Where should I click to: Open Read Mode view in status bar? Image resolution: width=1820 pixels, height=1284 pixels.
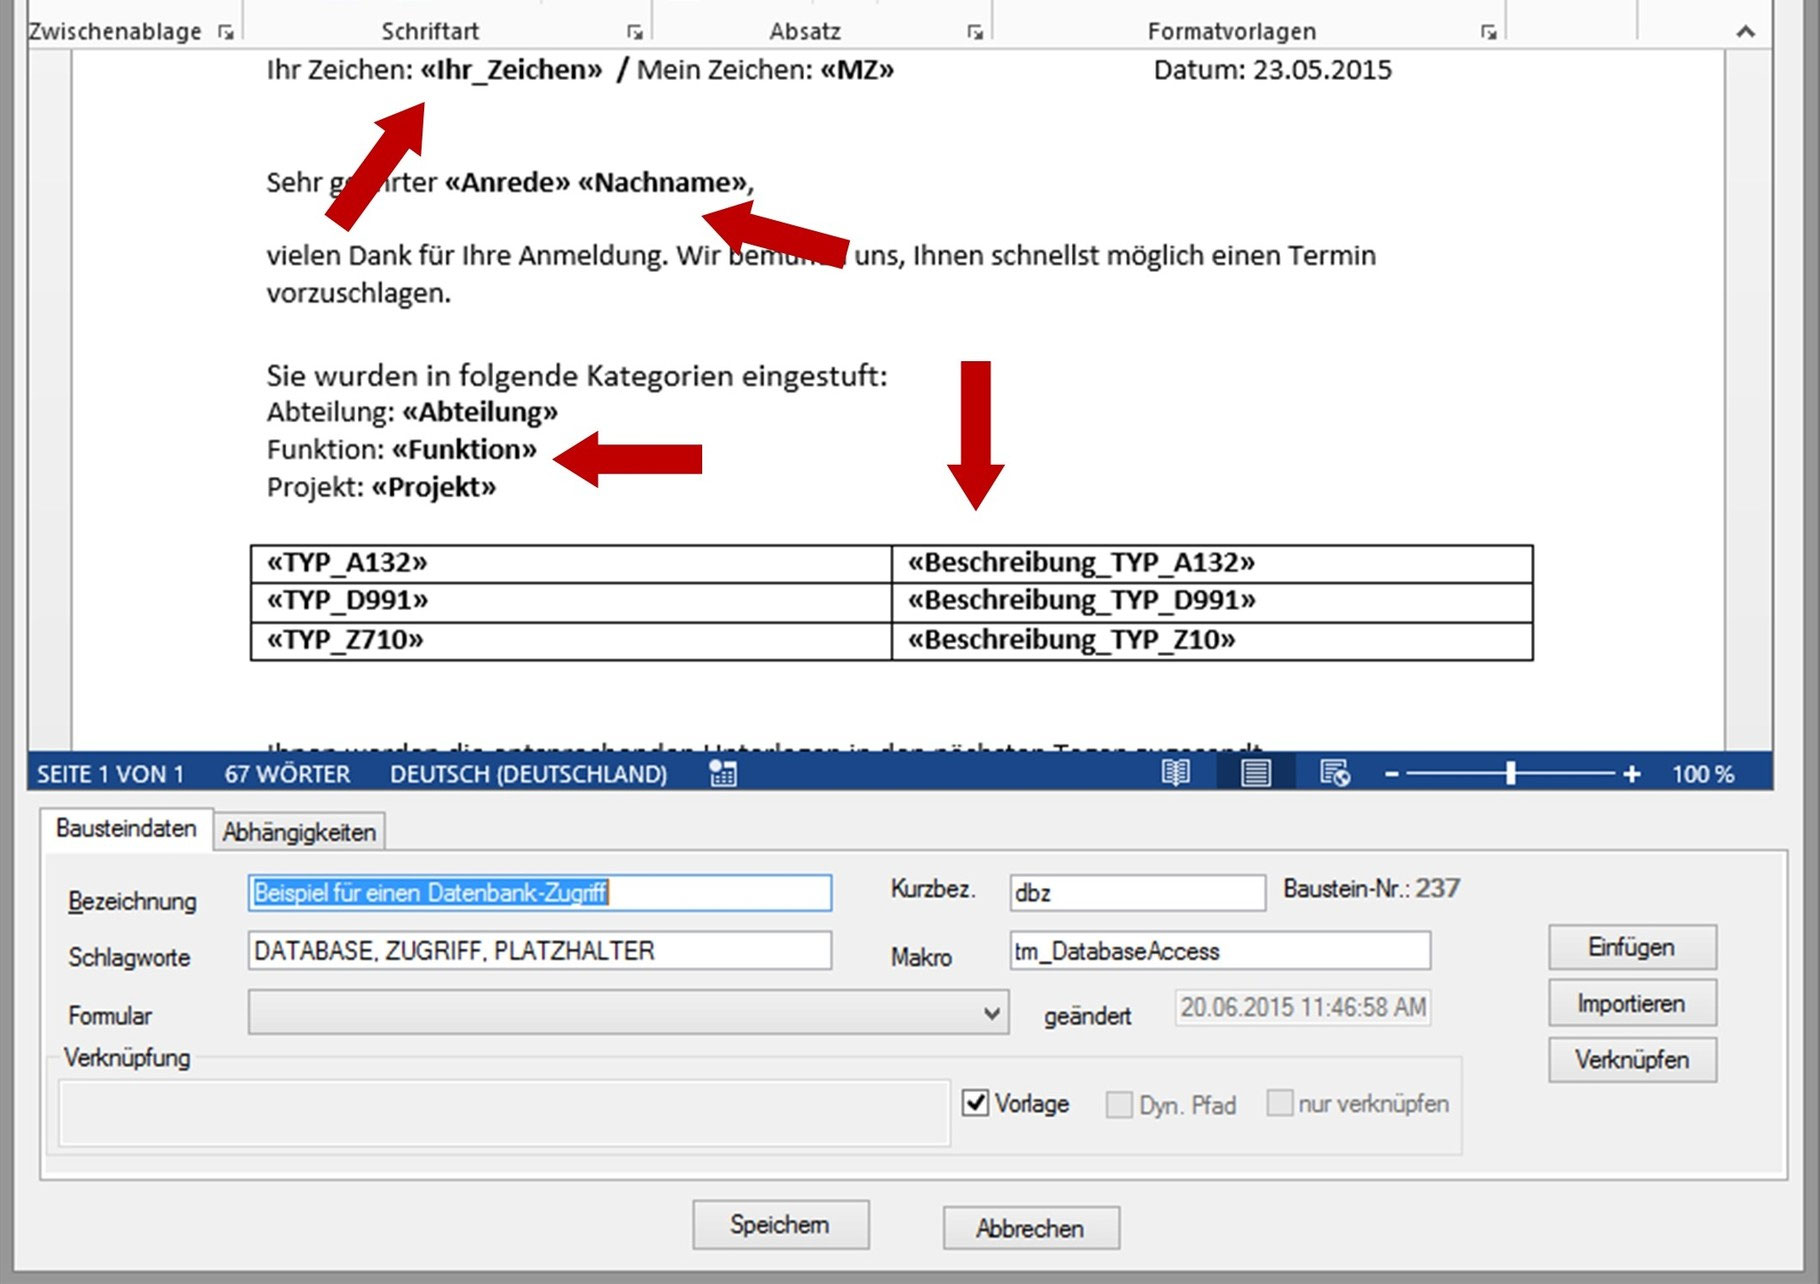1178,772
